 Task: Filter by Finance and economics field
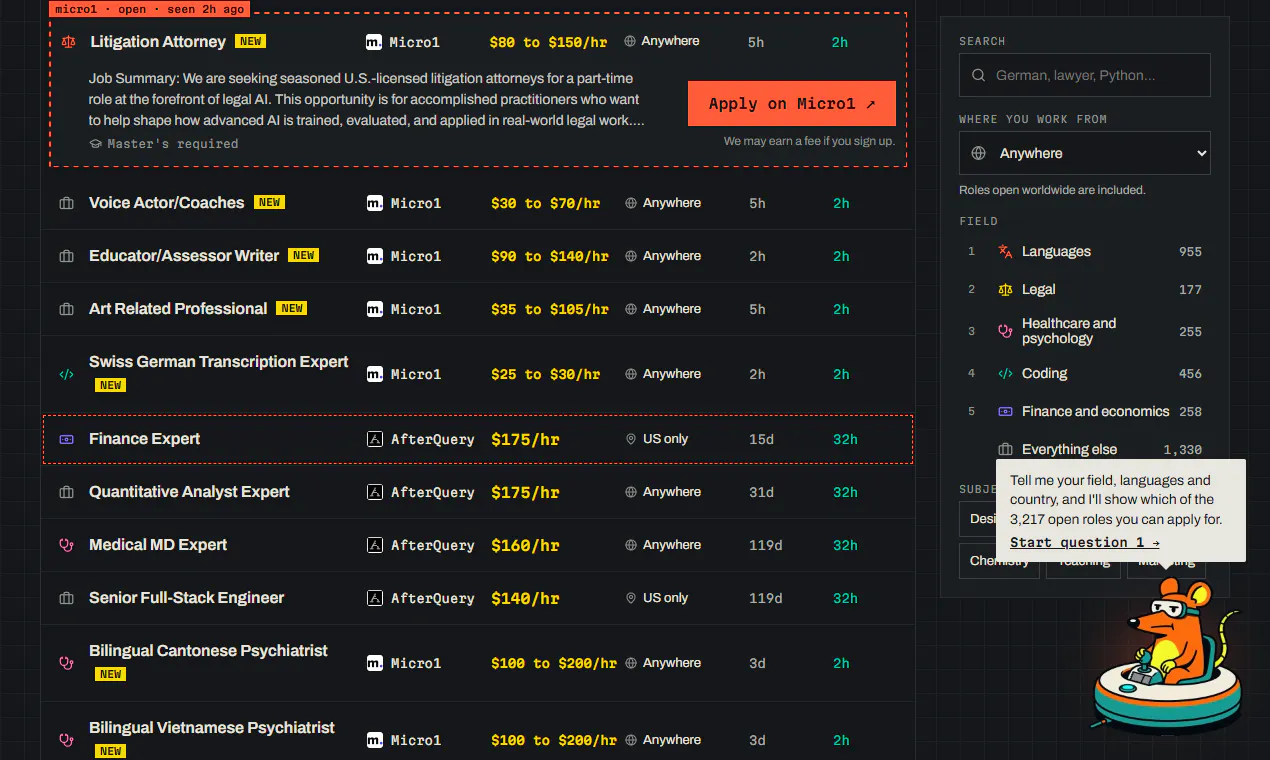[1085, 412]
